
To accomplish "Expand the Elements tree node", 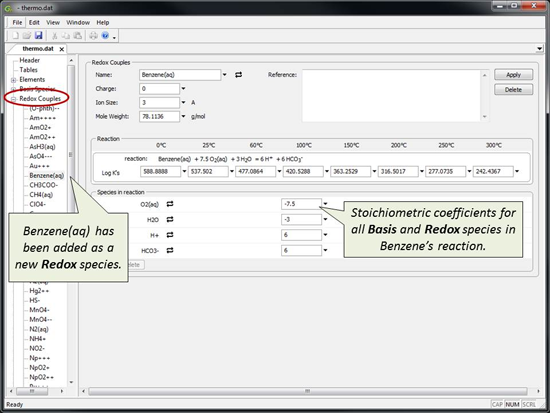I will point(14,80).
